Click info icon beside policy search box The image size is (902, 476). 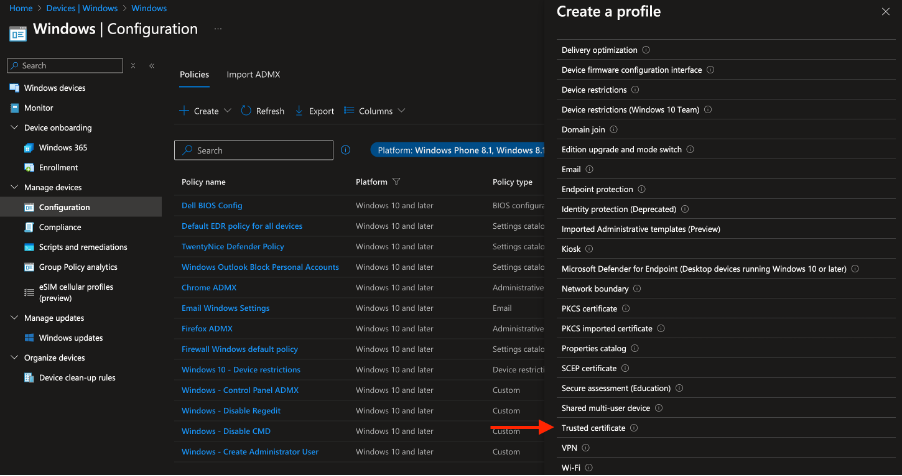(x=345, y=150)
